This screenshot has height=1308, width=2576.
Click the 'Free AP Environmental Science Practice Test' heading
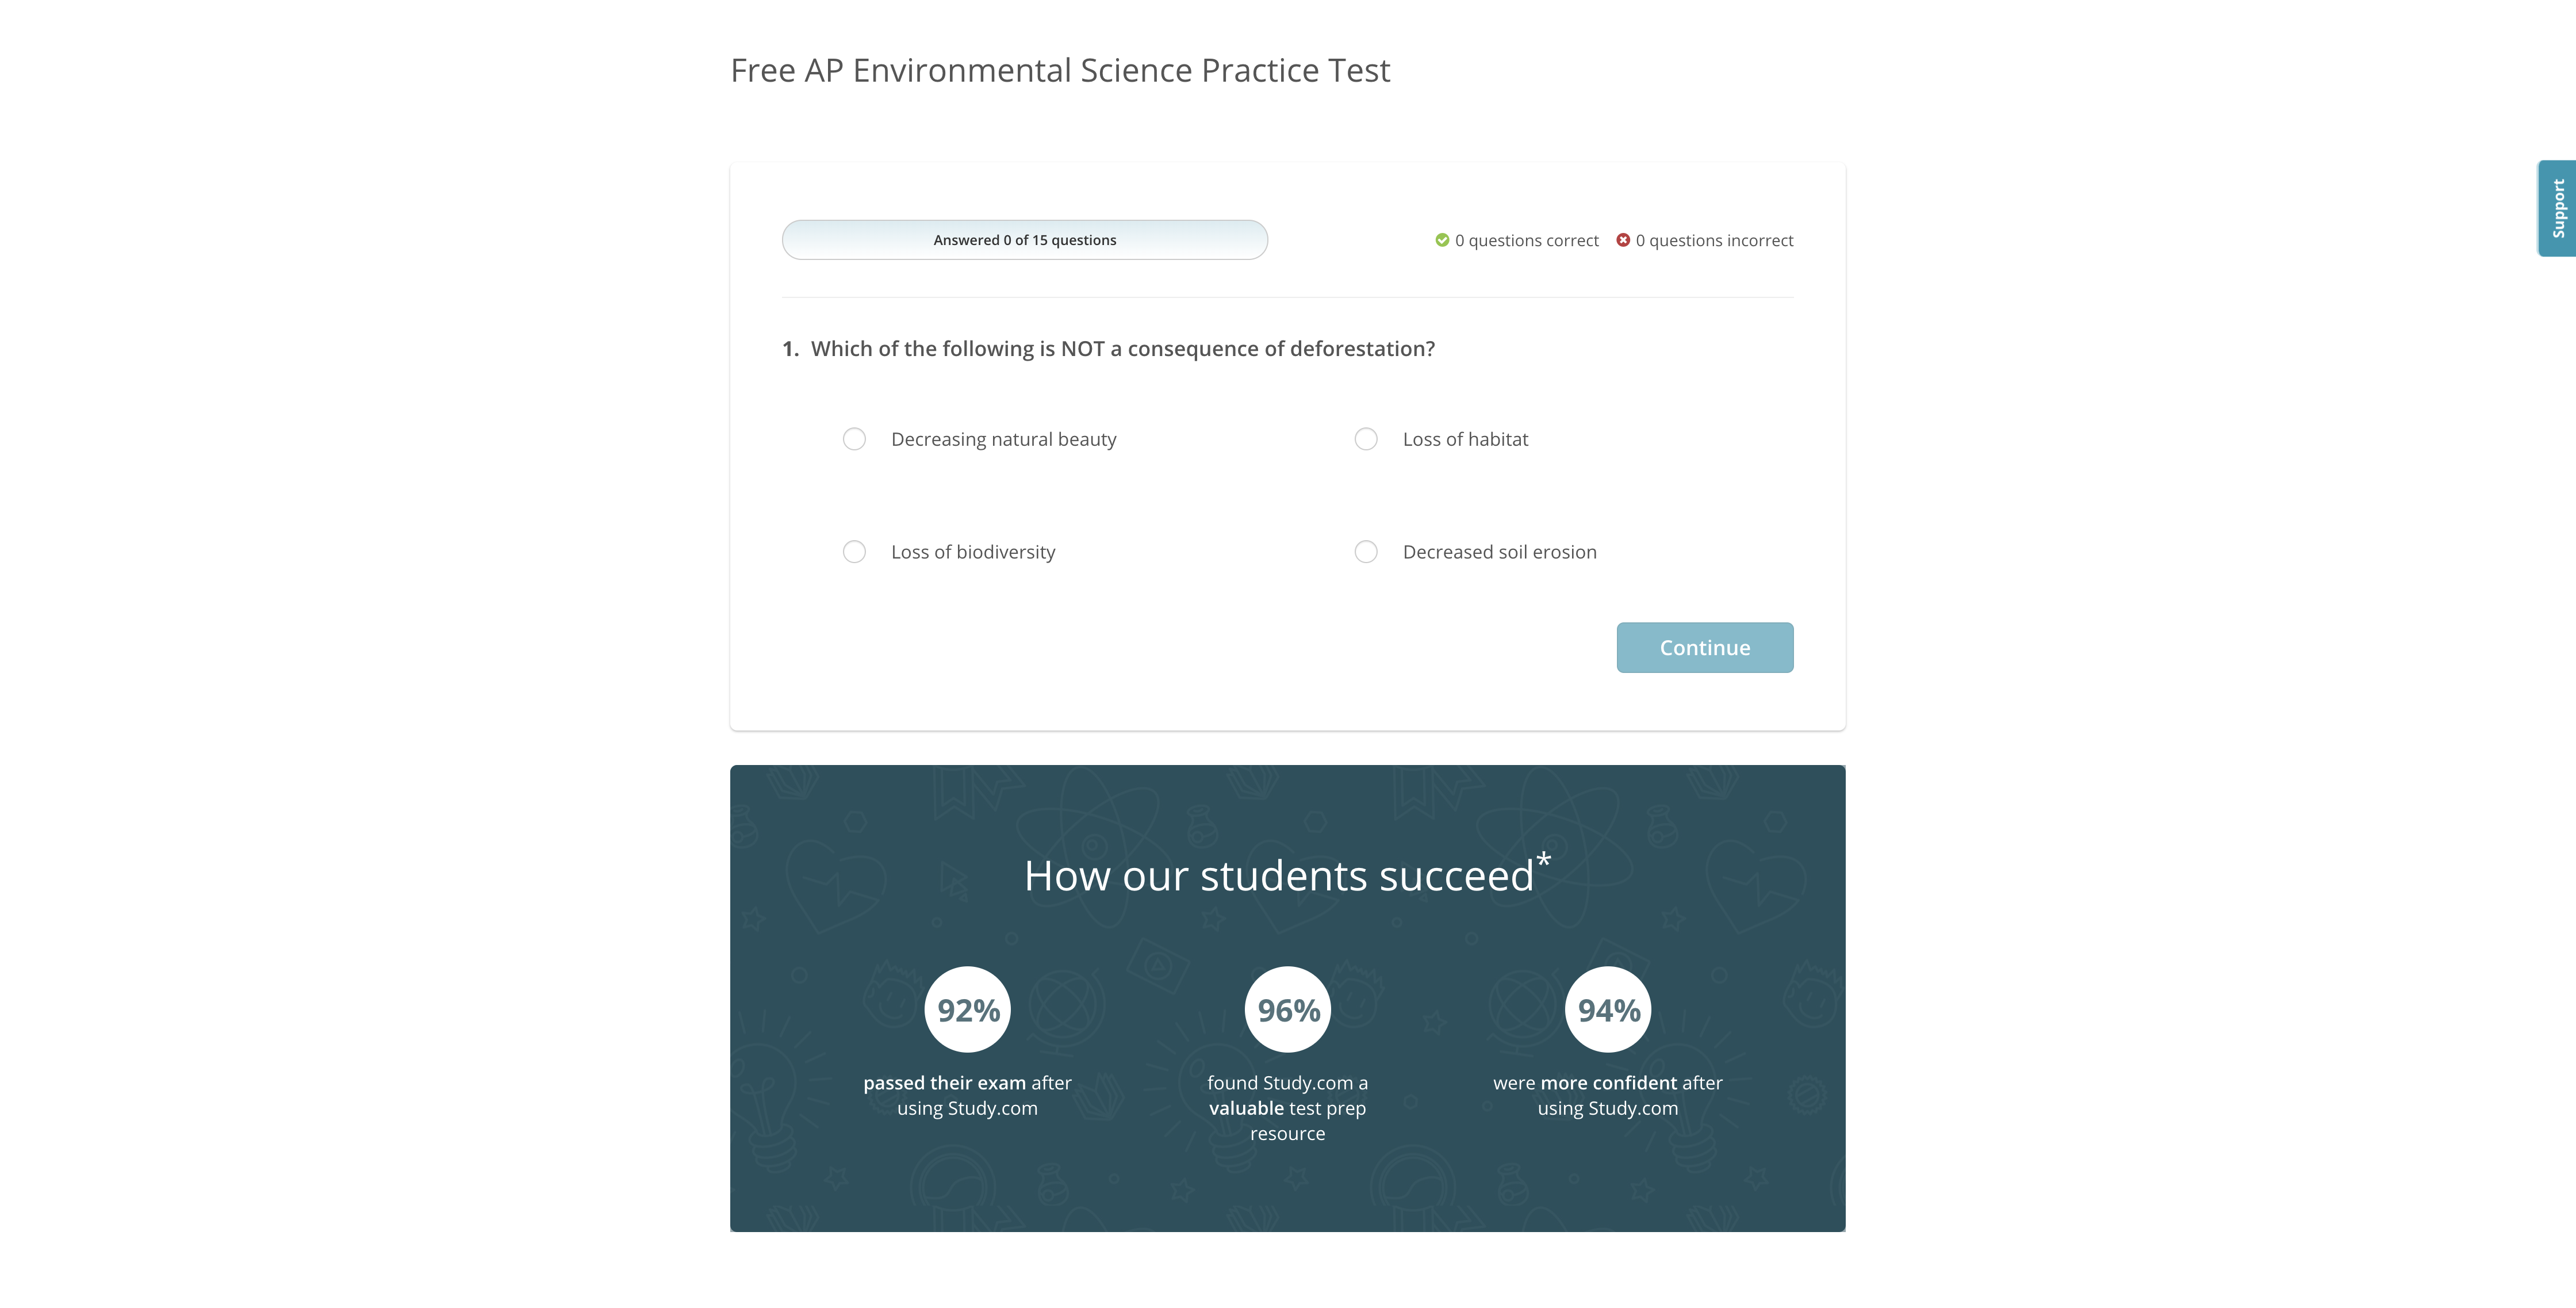1060,71
